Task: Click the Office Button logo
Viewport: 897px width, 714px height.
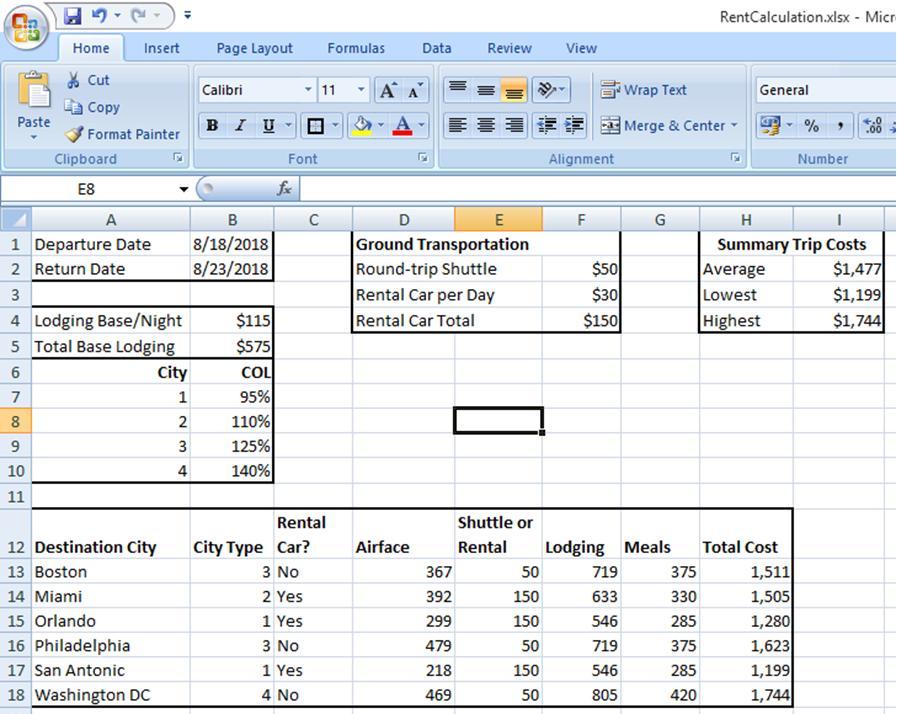Action: click(26, 26)
